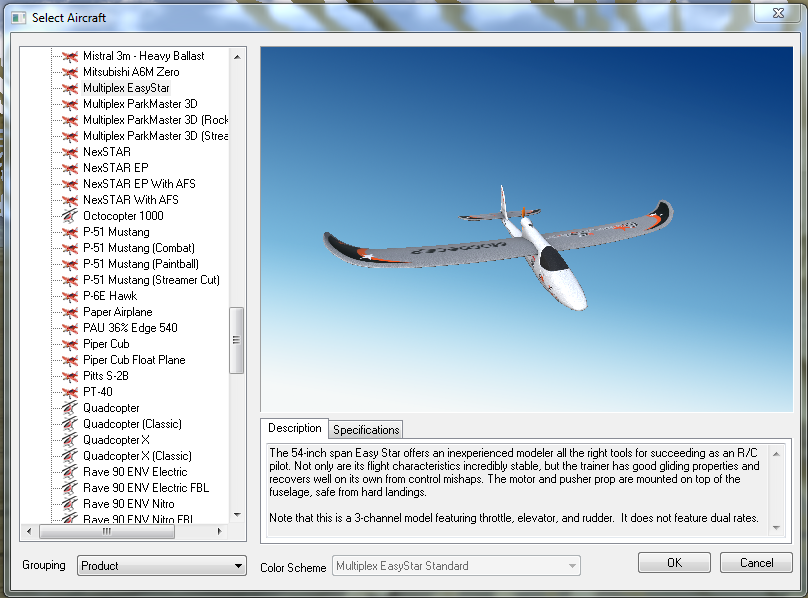Click the aircraft list horizontal scrollbar thumb

click(107, 531)
